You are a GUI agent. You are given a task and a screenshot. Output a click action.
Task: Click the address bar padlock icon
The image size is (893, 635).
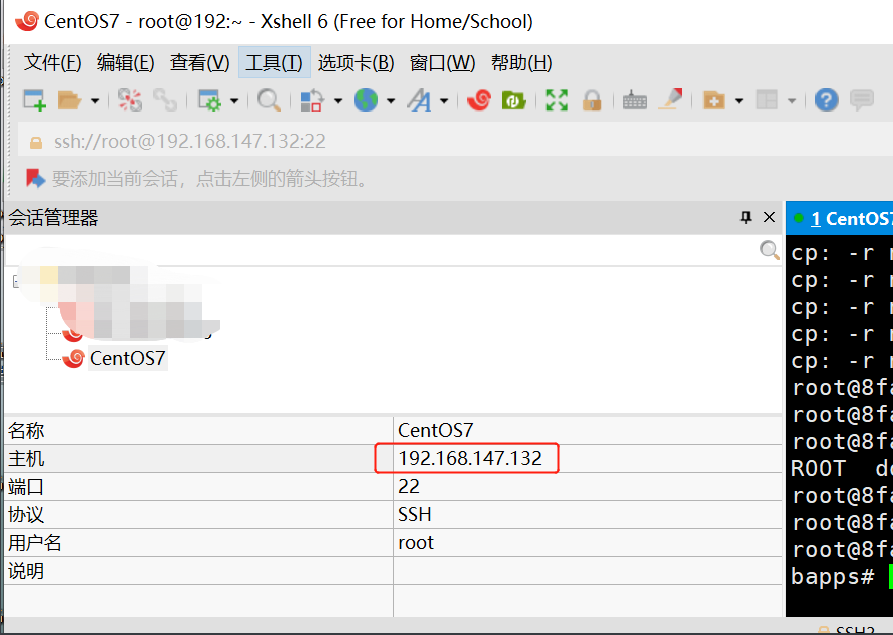(x=36, y=142)
